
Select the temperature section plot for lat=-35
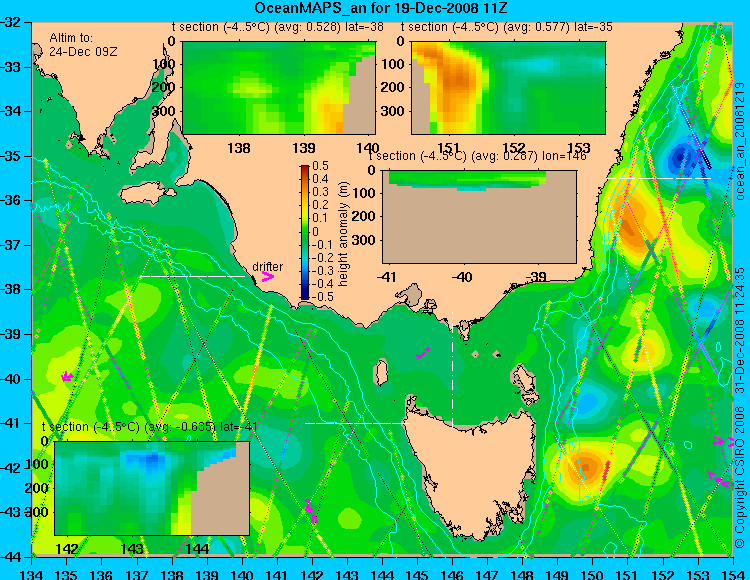click(508, 88)
